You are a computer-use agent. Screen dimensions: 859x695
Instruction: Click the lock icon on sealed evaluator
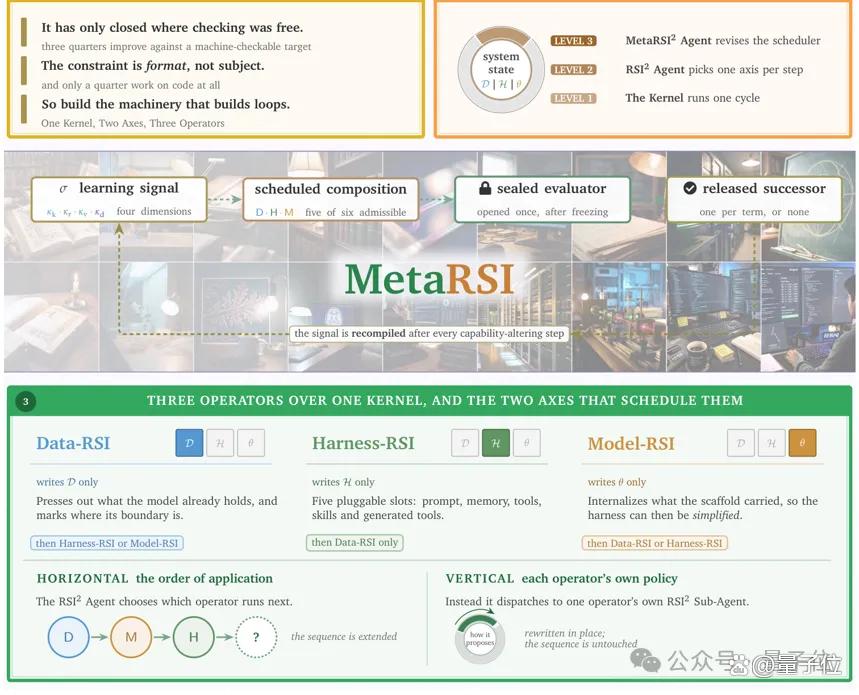coord(485,188)
